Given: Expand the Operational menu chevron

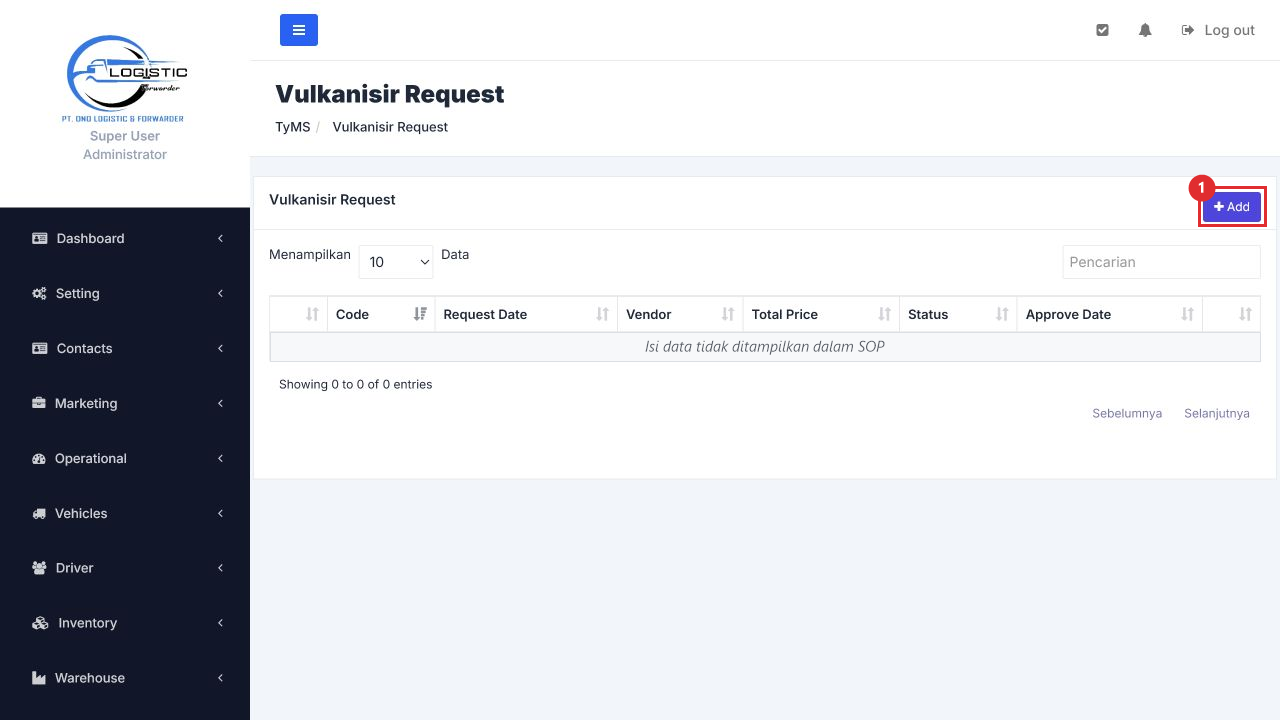Looking at the screenshot, I should point(220,458).
